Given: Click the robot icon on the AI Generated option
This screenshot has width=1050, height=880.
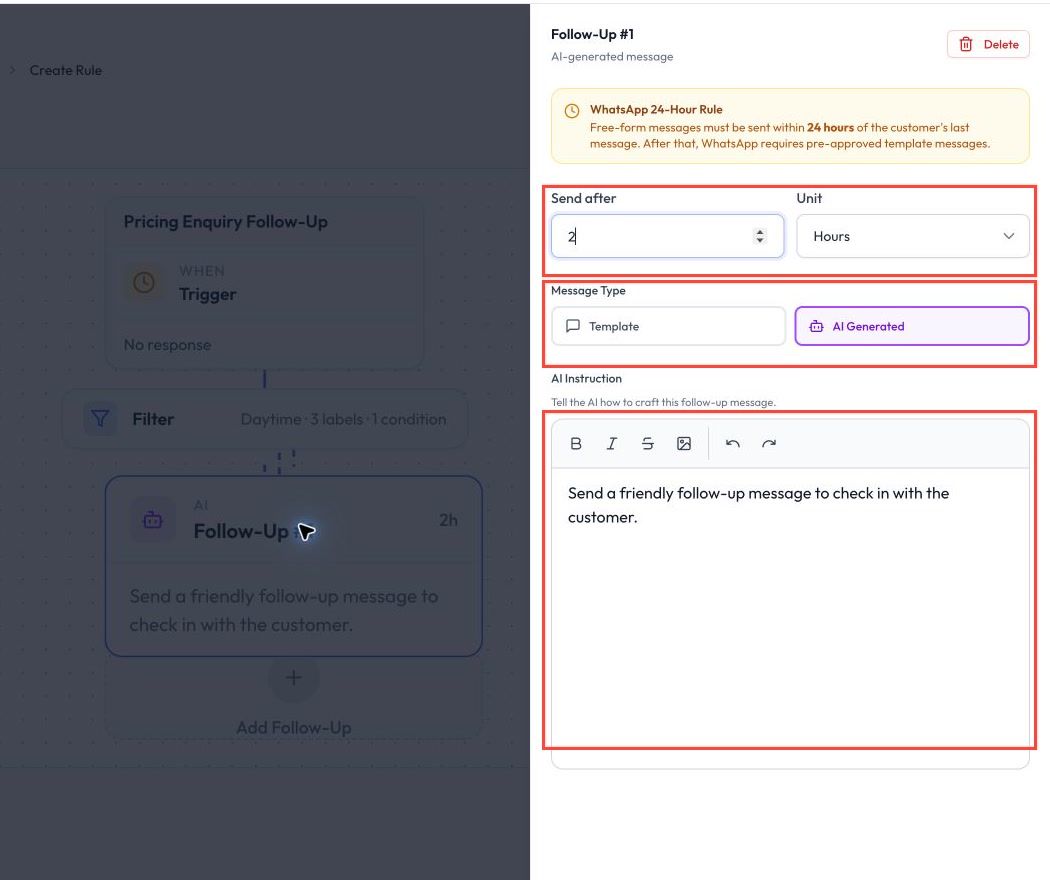Looking at the screenshot, I should tap(816, 326).
